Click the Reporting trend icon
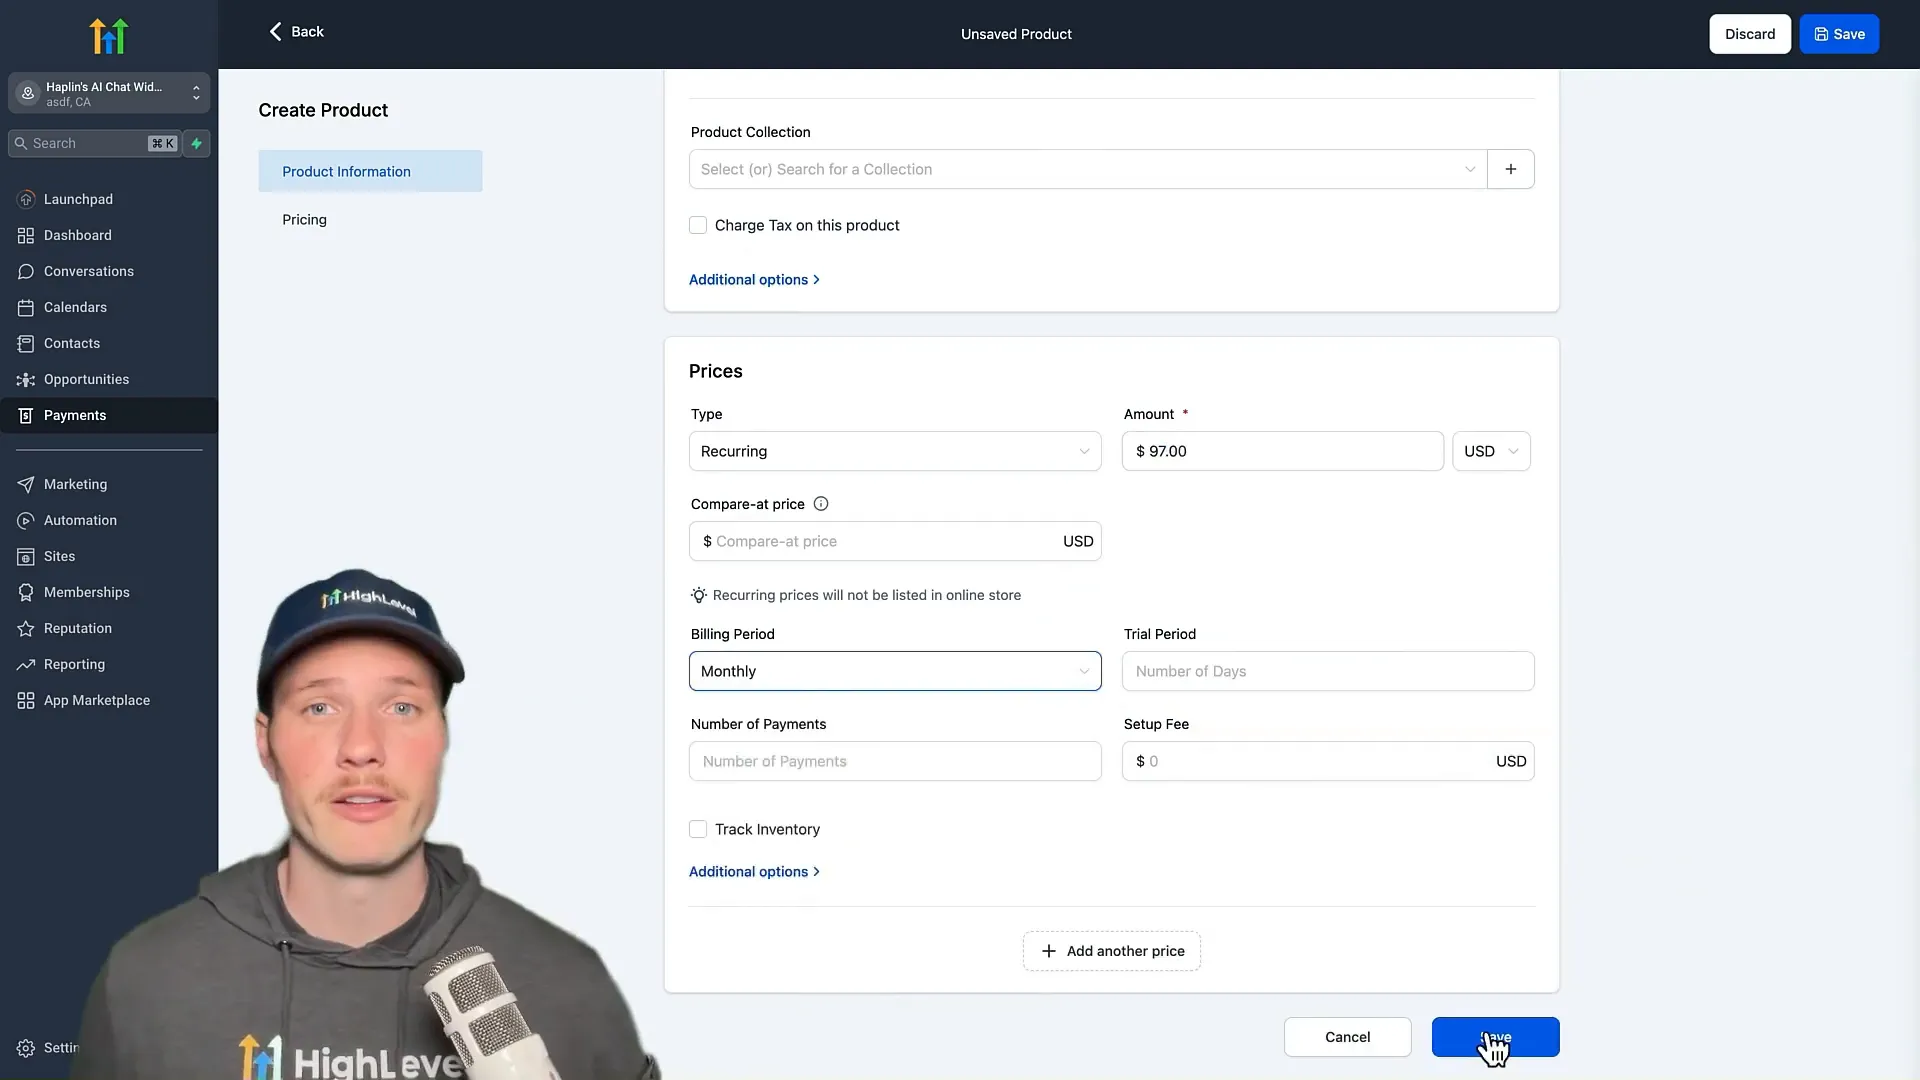1920x1080 pixels. tap(26, 664)
